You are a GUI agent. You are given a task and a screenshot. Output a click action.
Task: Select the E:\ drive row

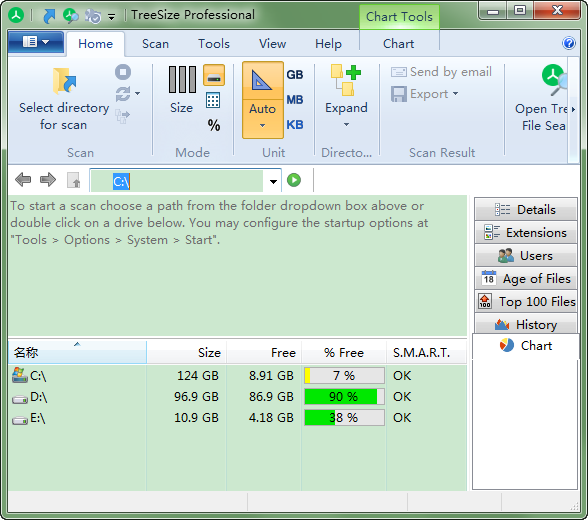pyautogui.click(x=237, y=418)
